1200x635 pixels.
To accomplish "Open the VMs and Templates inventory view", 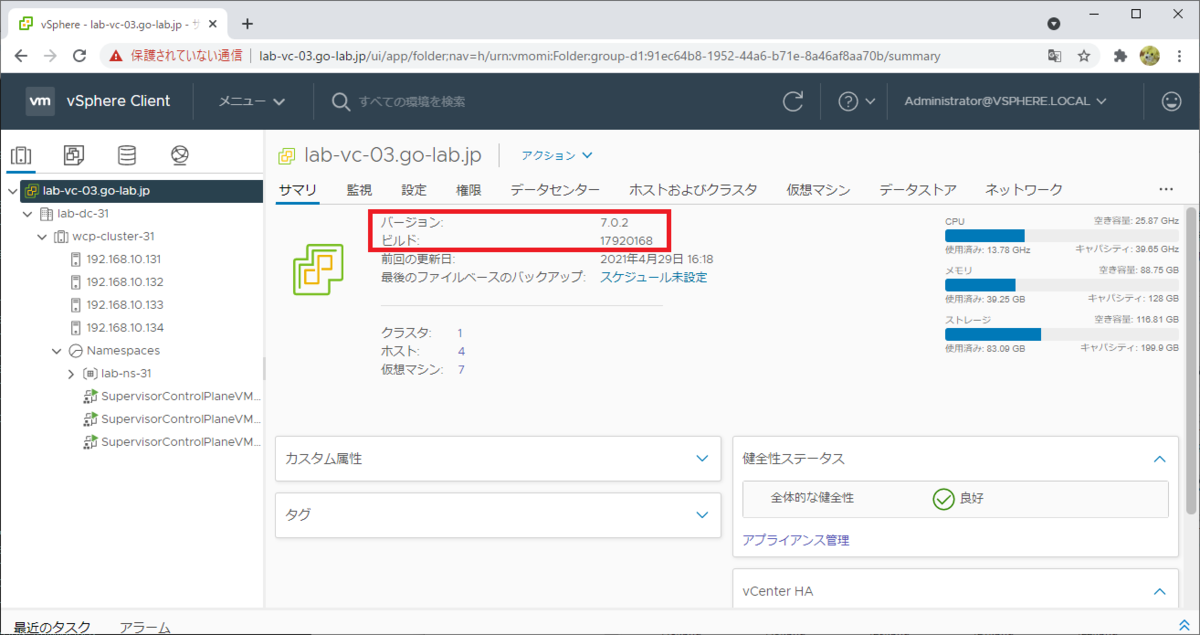I will pyautogui.click(x=72, y=155).
